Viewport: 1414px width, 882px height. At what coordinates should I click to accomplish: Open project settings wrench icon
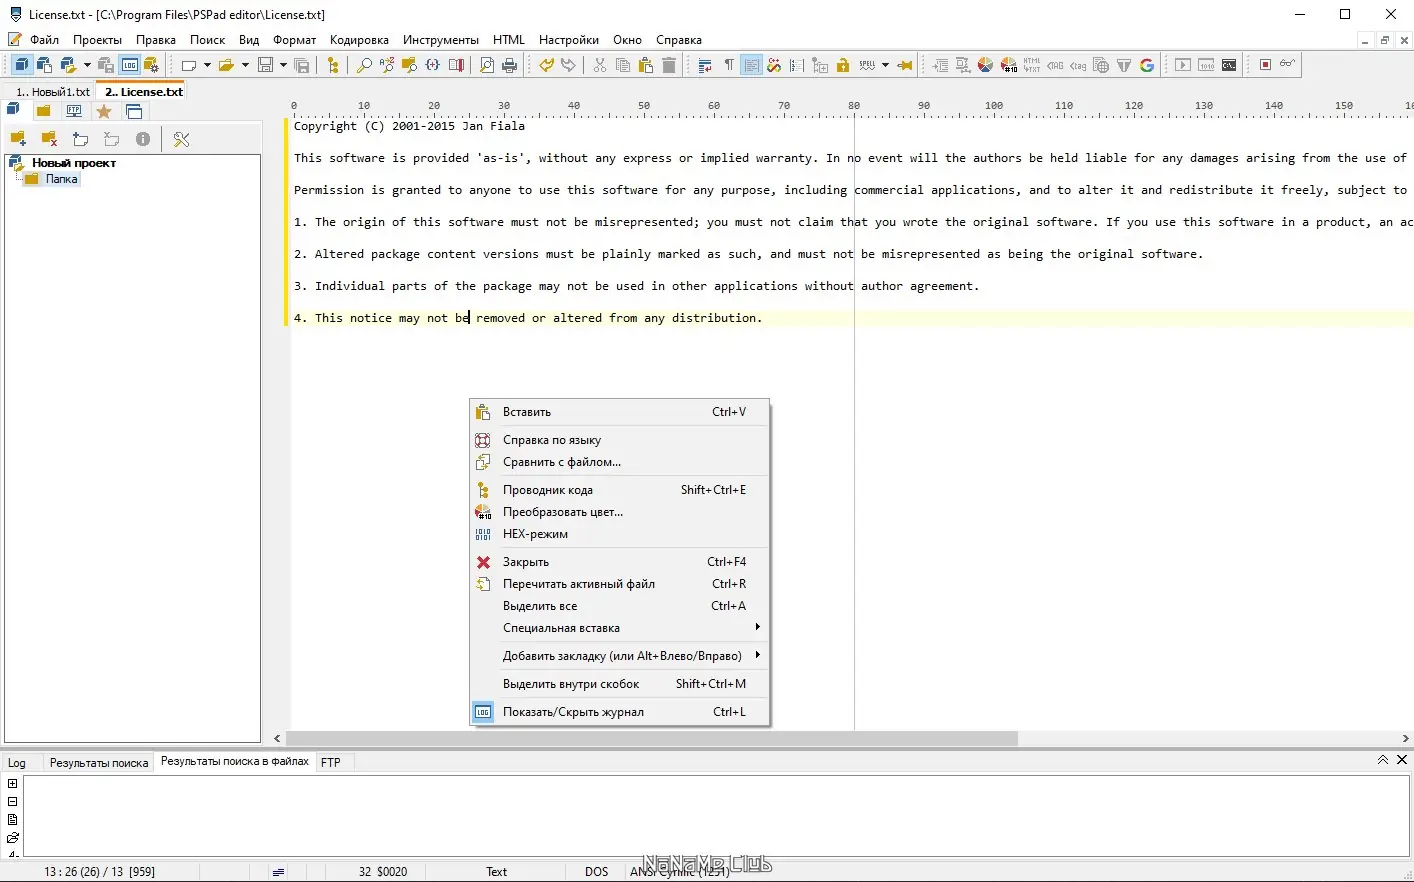click(x=181, y=139)
